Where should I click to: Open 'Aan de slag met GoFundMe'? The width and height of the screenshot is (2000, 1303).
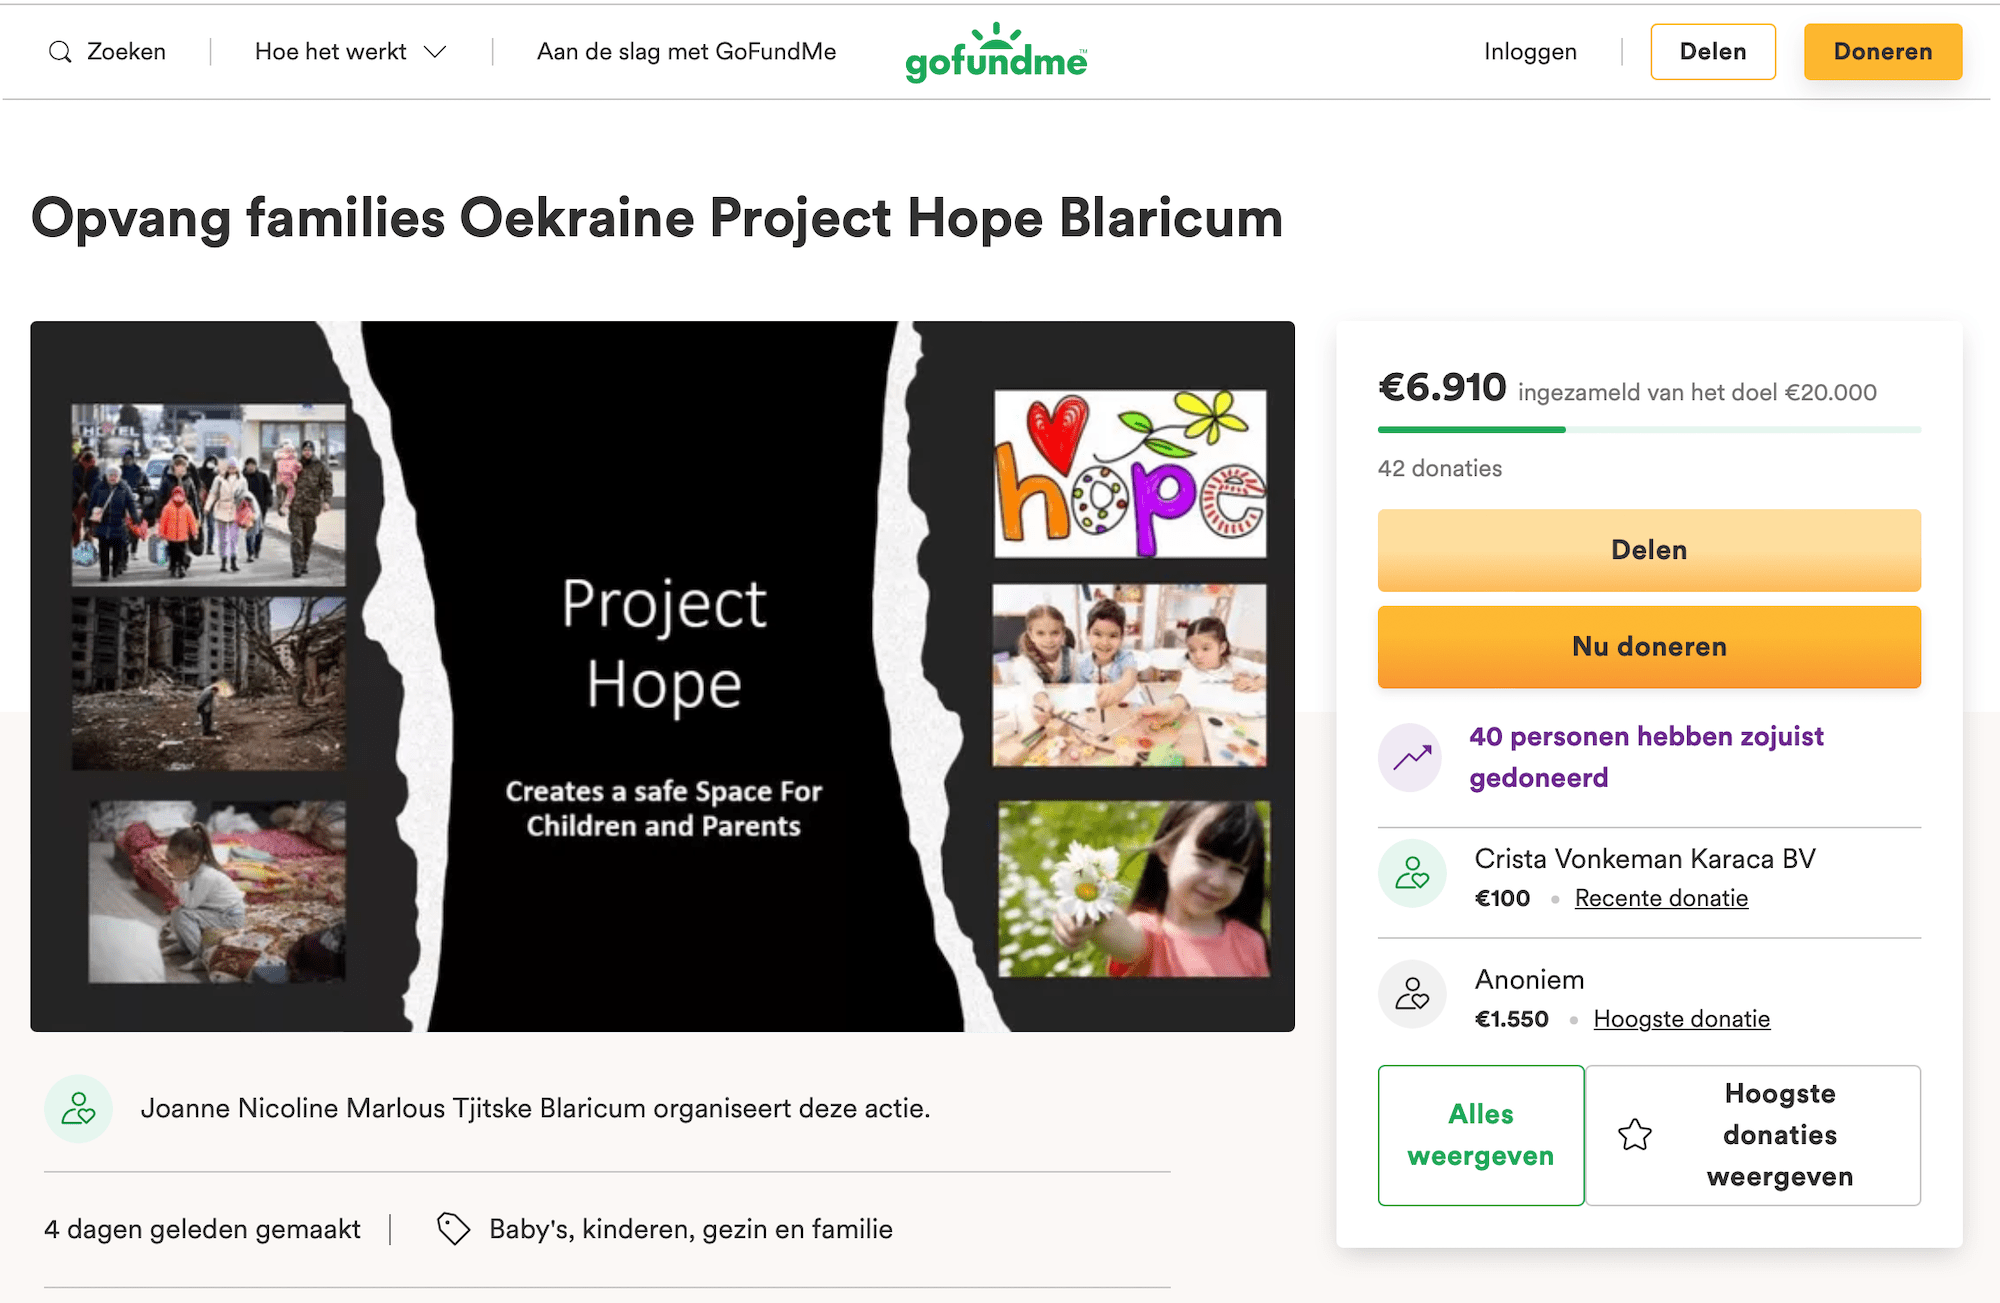(x=686, y=52)
